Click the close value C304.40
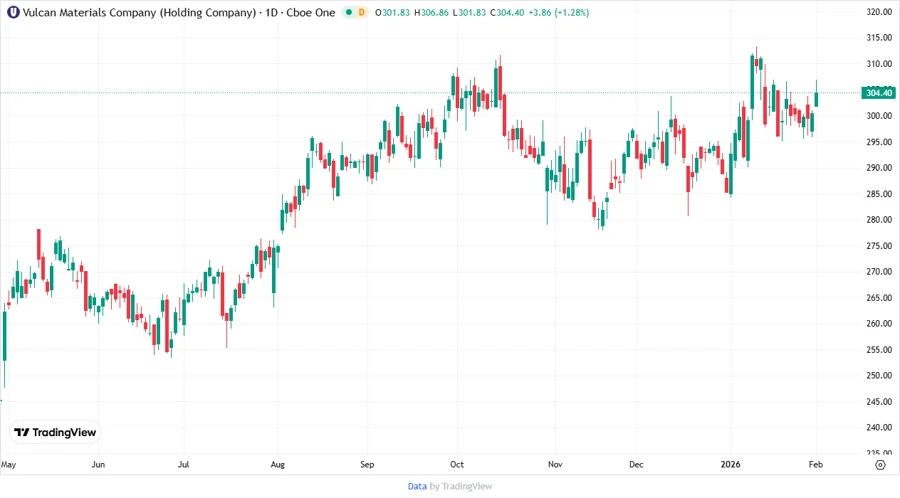Screen dimensions: 900x498 (507, 12)
